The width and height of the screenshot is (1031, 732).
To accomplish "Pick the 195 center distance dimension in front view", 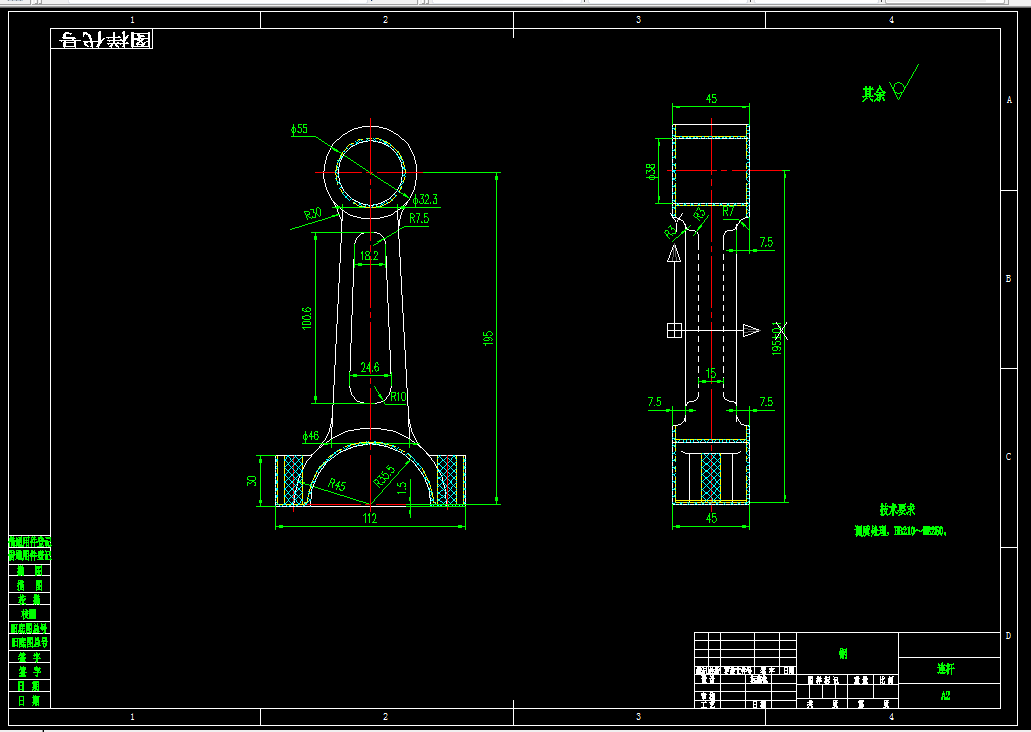I will [489, 338].
